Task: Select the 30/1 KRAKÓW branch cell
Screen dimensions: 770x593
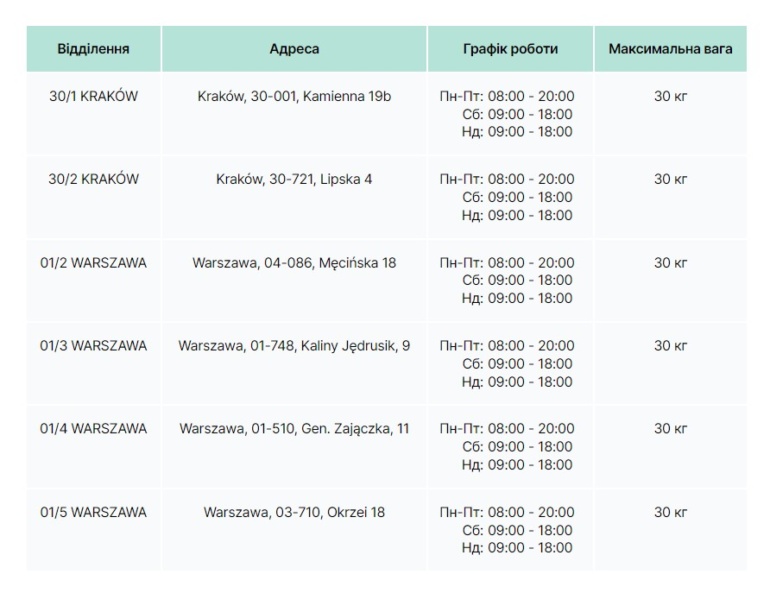Action: click(93, 96)
